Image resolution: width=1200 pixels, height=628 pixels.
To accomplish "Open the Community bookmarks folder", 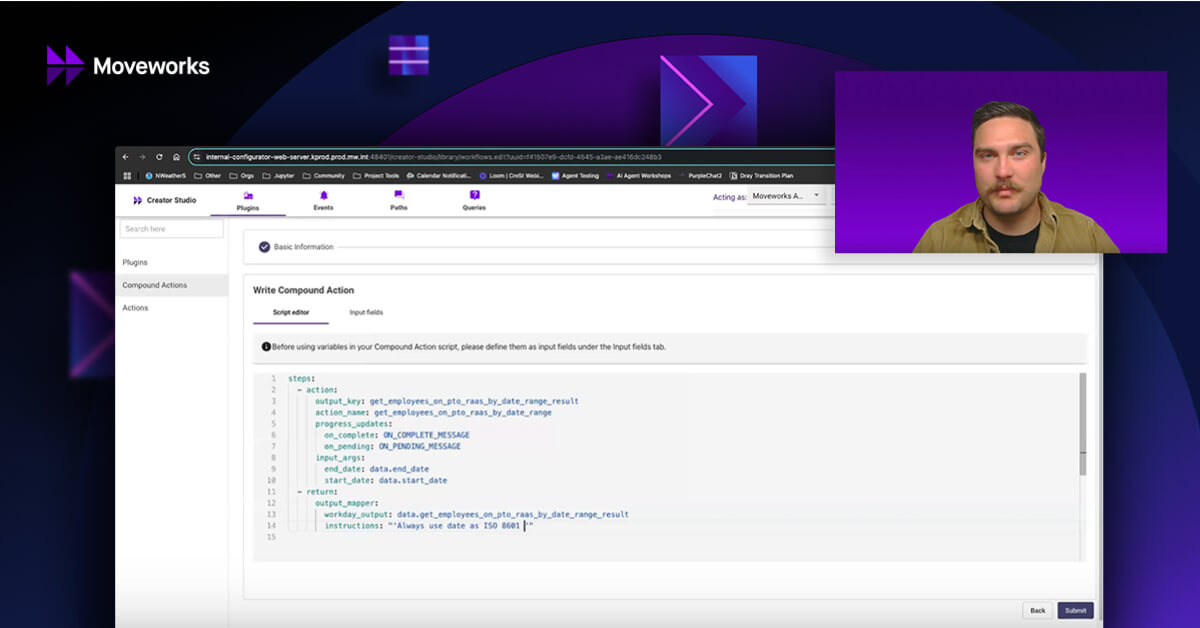I will click(x=322, y=176).
